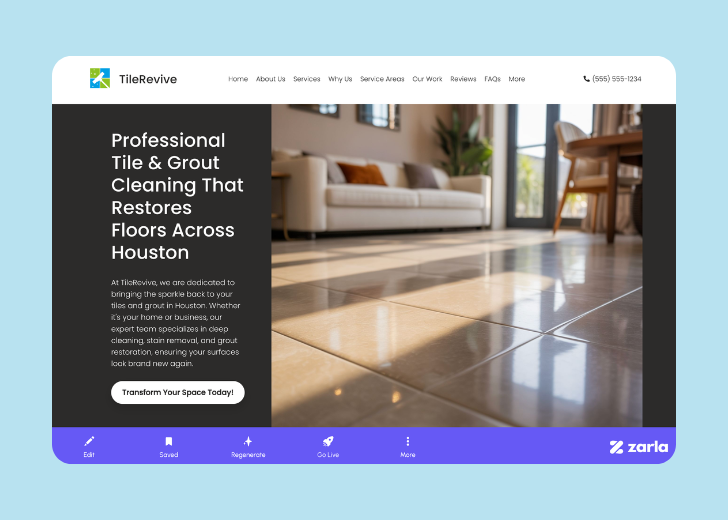
Task: Expand the More menu in navigation
Action: (x=516, y=79)
